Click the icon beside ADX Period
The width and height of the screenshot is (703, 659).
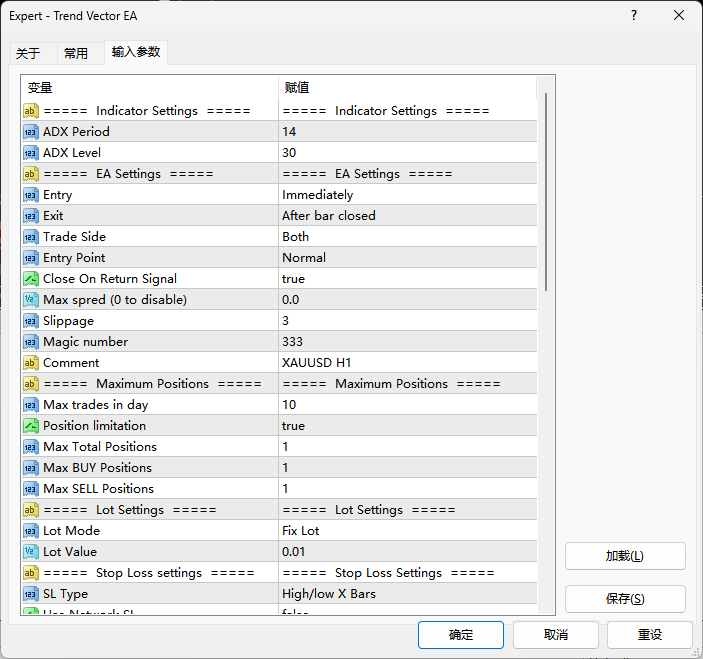[x=31, y=132]
